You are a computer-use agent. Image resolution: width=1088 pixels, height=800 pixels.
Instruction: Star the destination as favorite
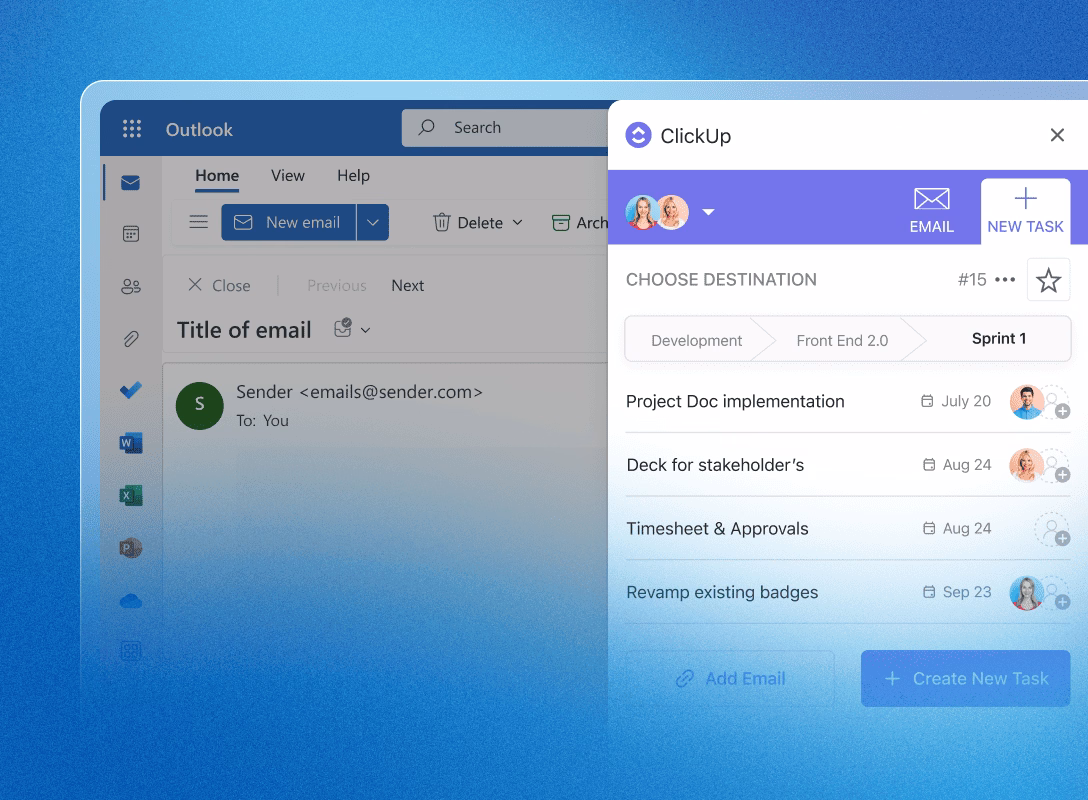tap(1048, 281)
